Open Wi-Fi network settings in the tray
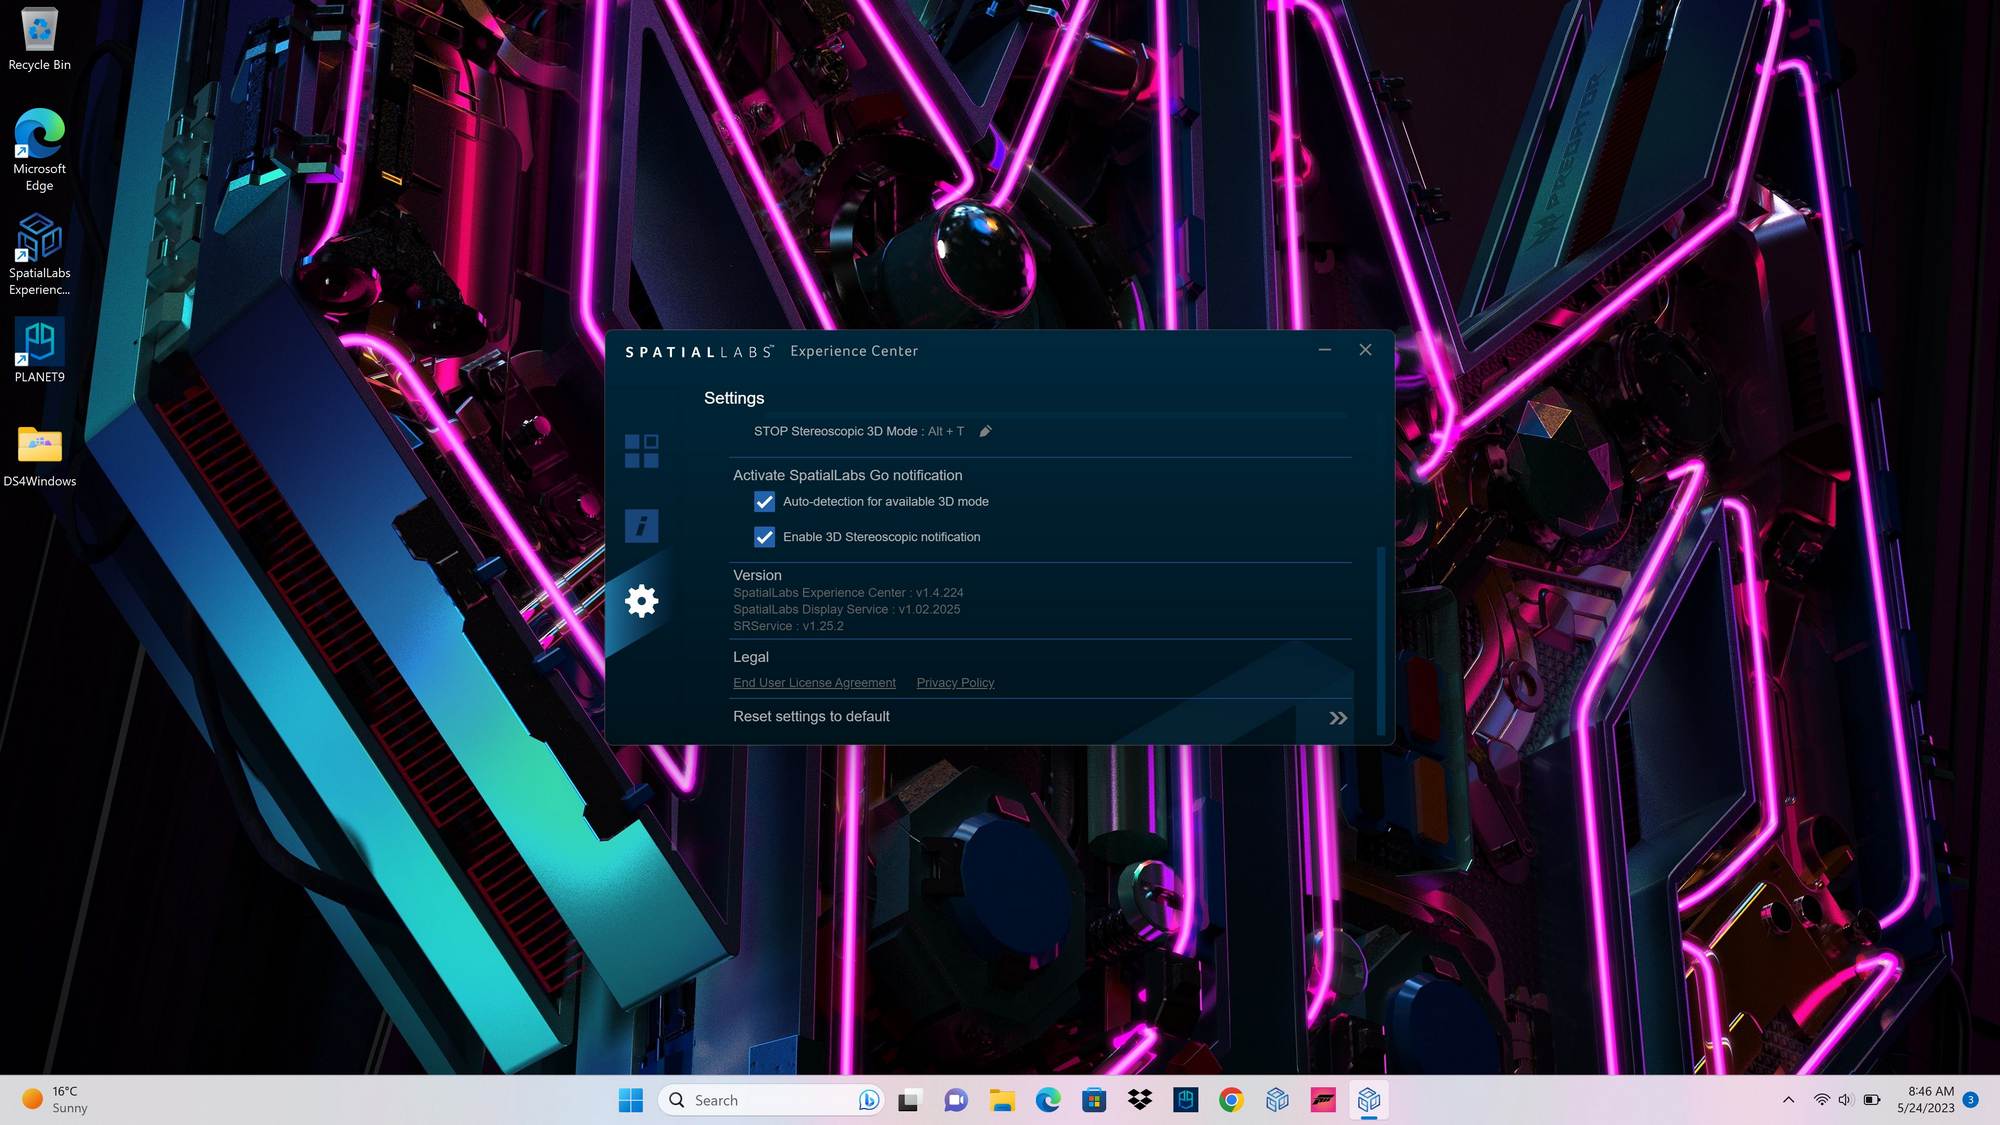Image resolution: width=2000 pixels, height=1125 pixels. coord(1822,1100)
